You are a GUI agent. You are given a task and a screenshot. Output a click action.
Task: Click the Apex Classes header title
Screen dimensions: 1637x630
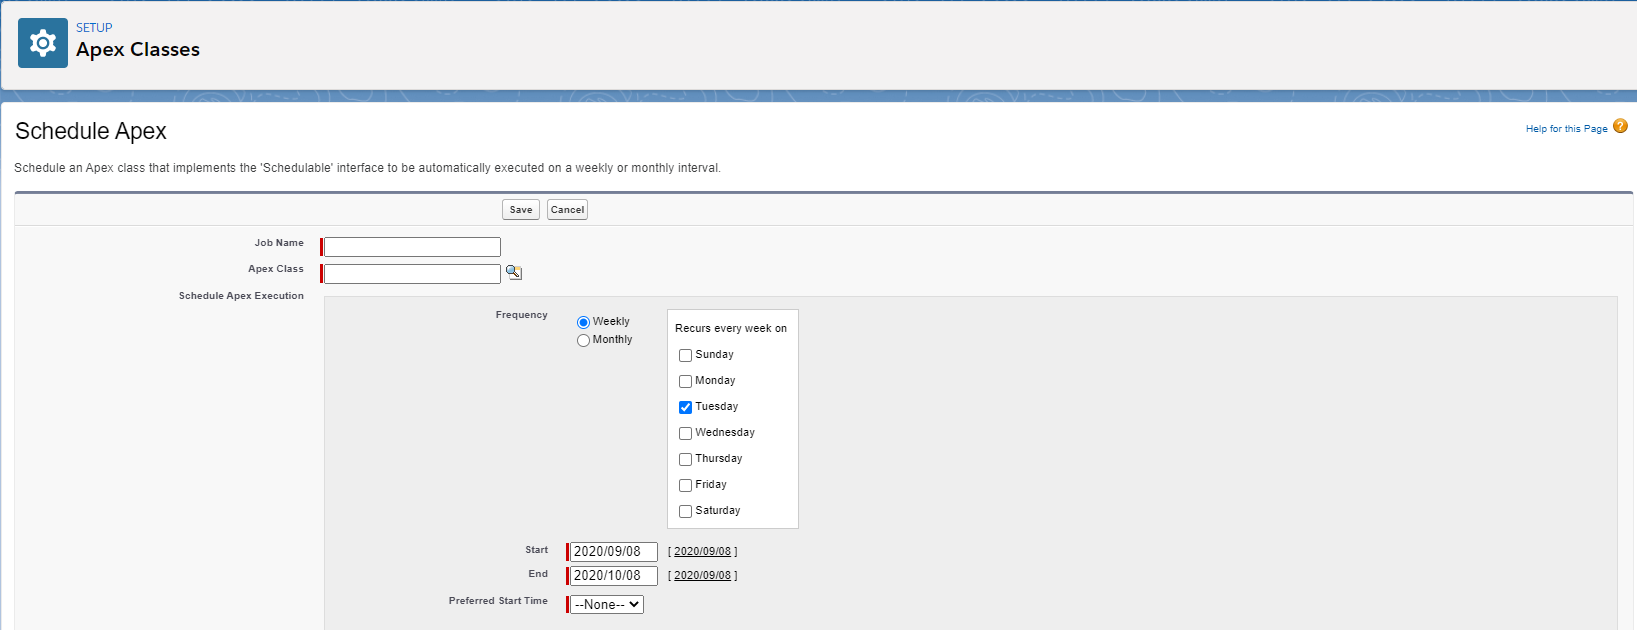click(x=138, y=49)
